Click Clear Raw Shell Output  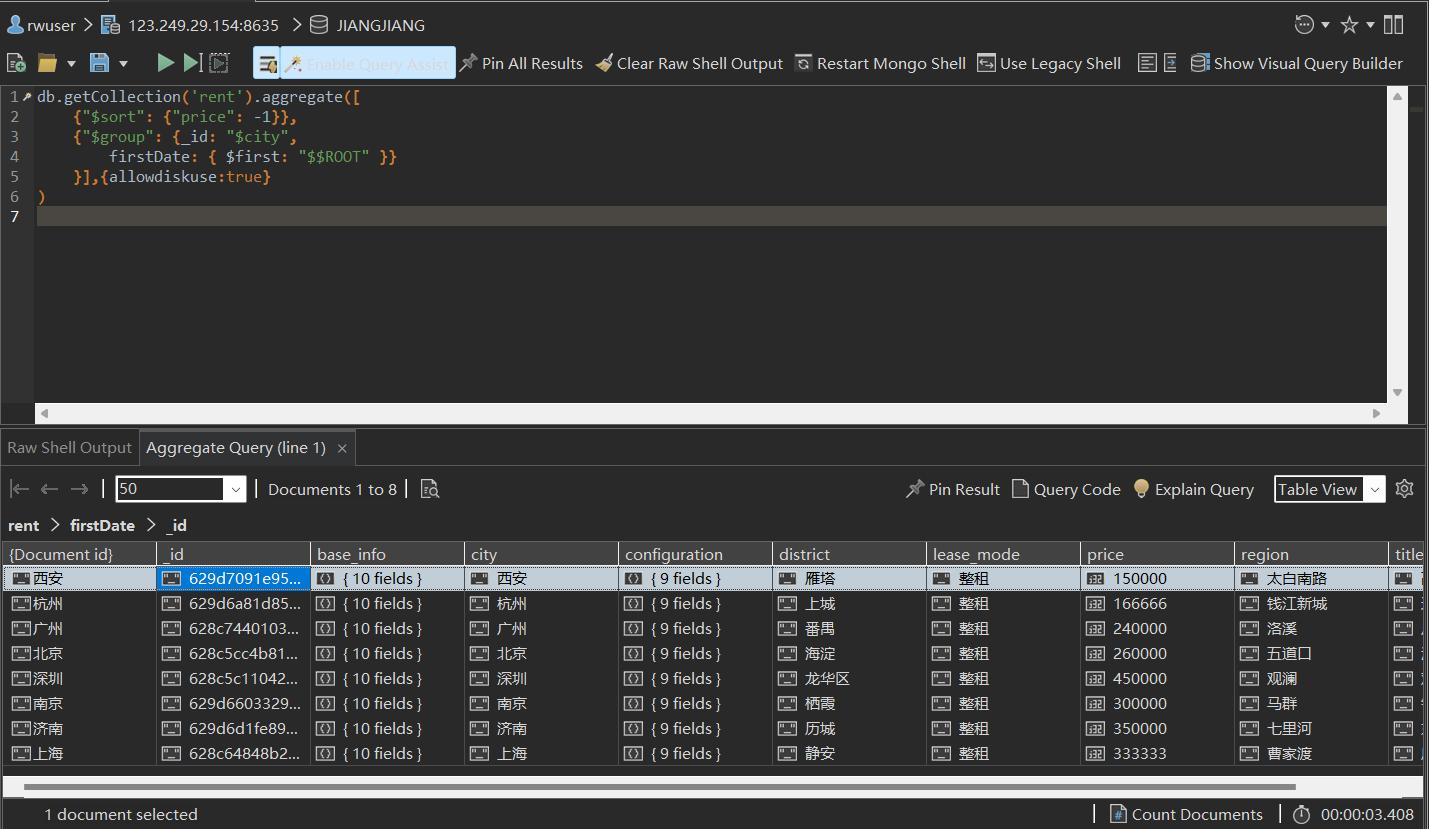pos(689,63)
